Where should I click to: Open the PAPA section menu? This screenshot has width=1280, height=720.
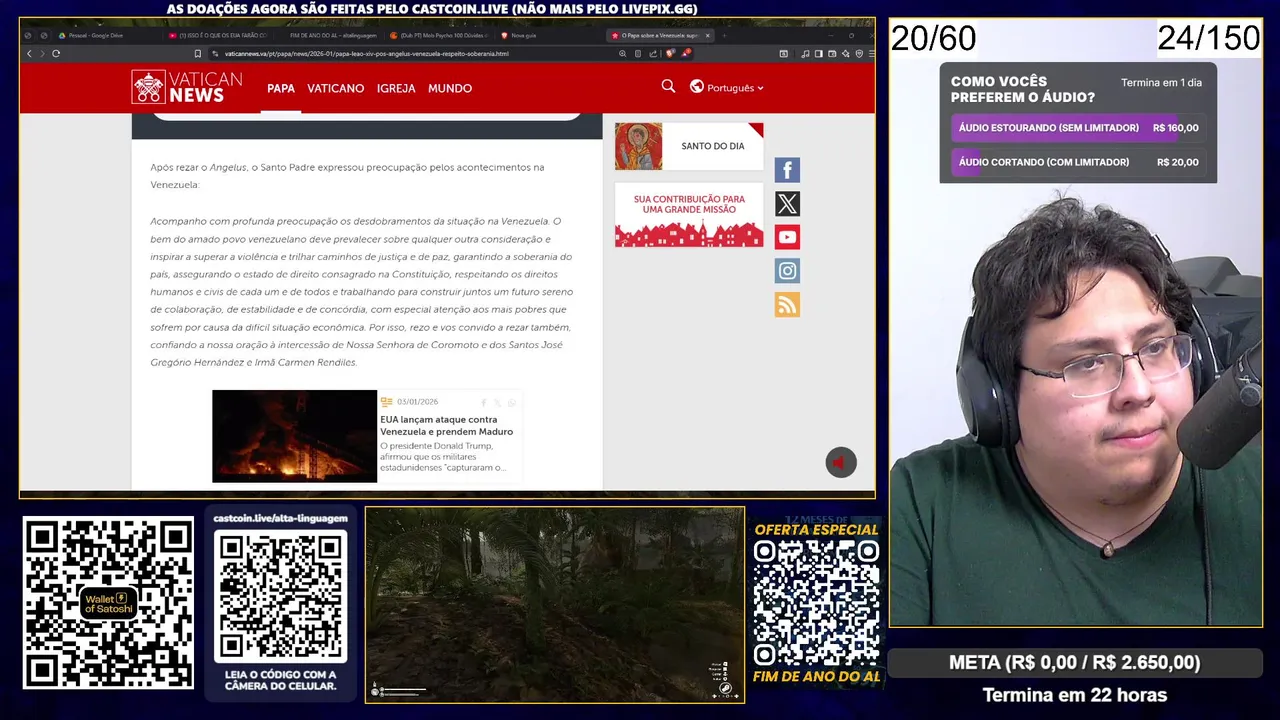coord(281,88)
